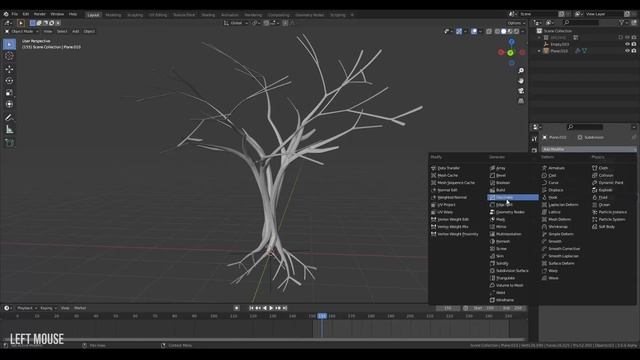Choose the Wireframe modifier
Image resolution: width=640 pixels, height=360 pixels.
pyautogui.click(x=505, y=300)
